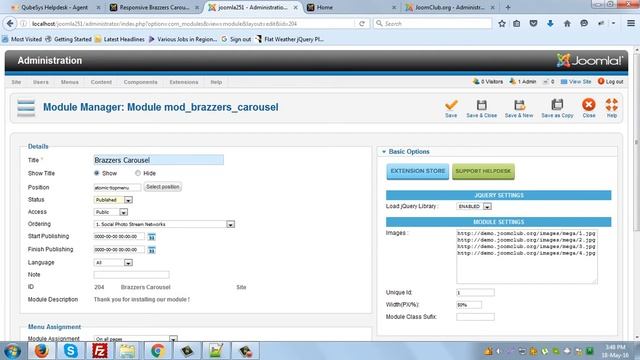Open the Menus menu

tap(70, 82)
